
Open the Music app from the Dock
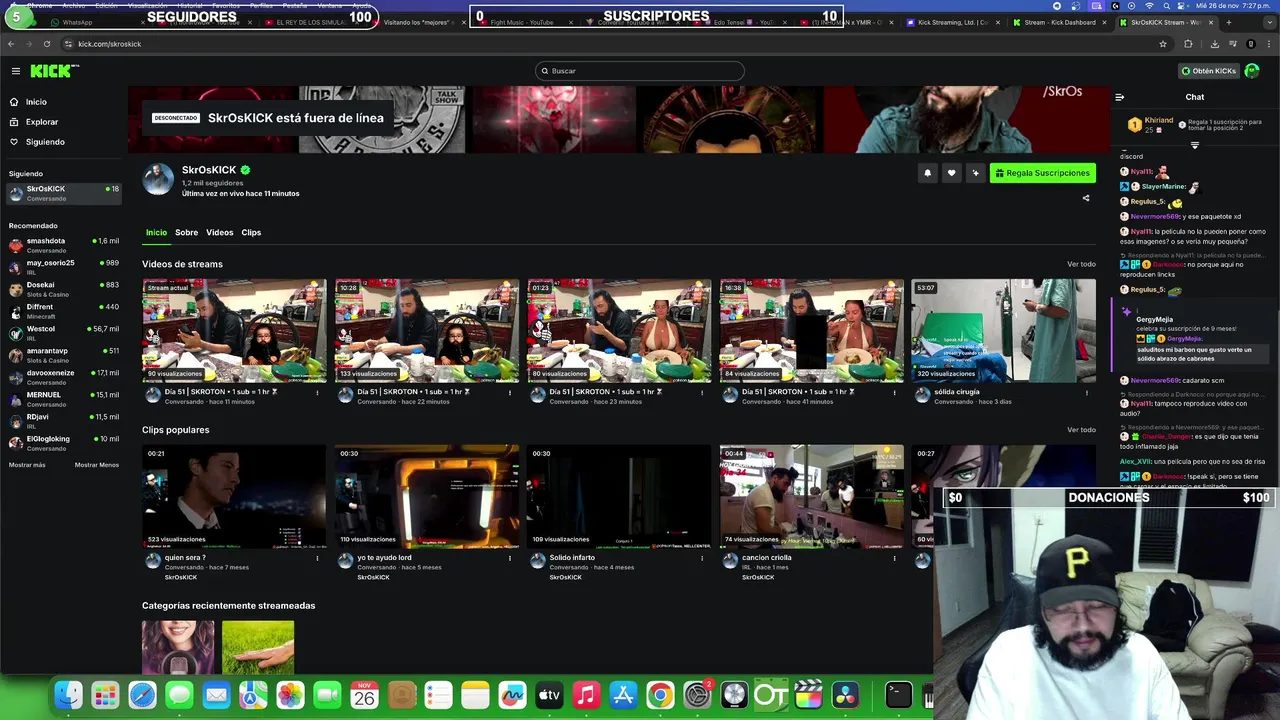(x=586, y=695)
